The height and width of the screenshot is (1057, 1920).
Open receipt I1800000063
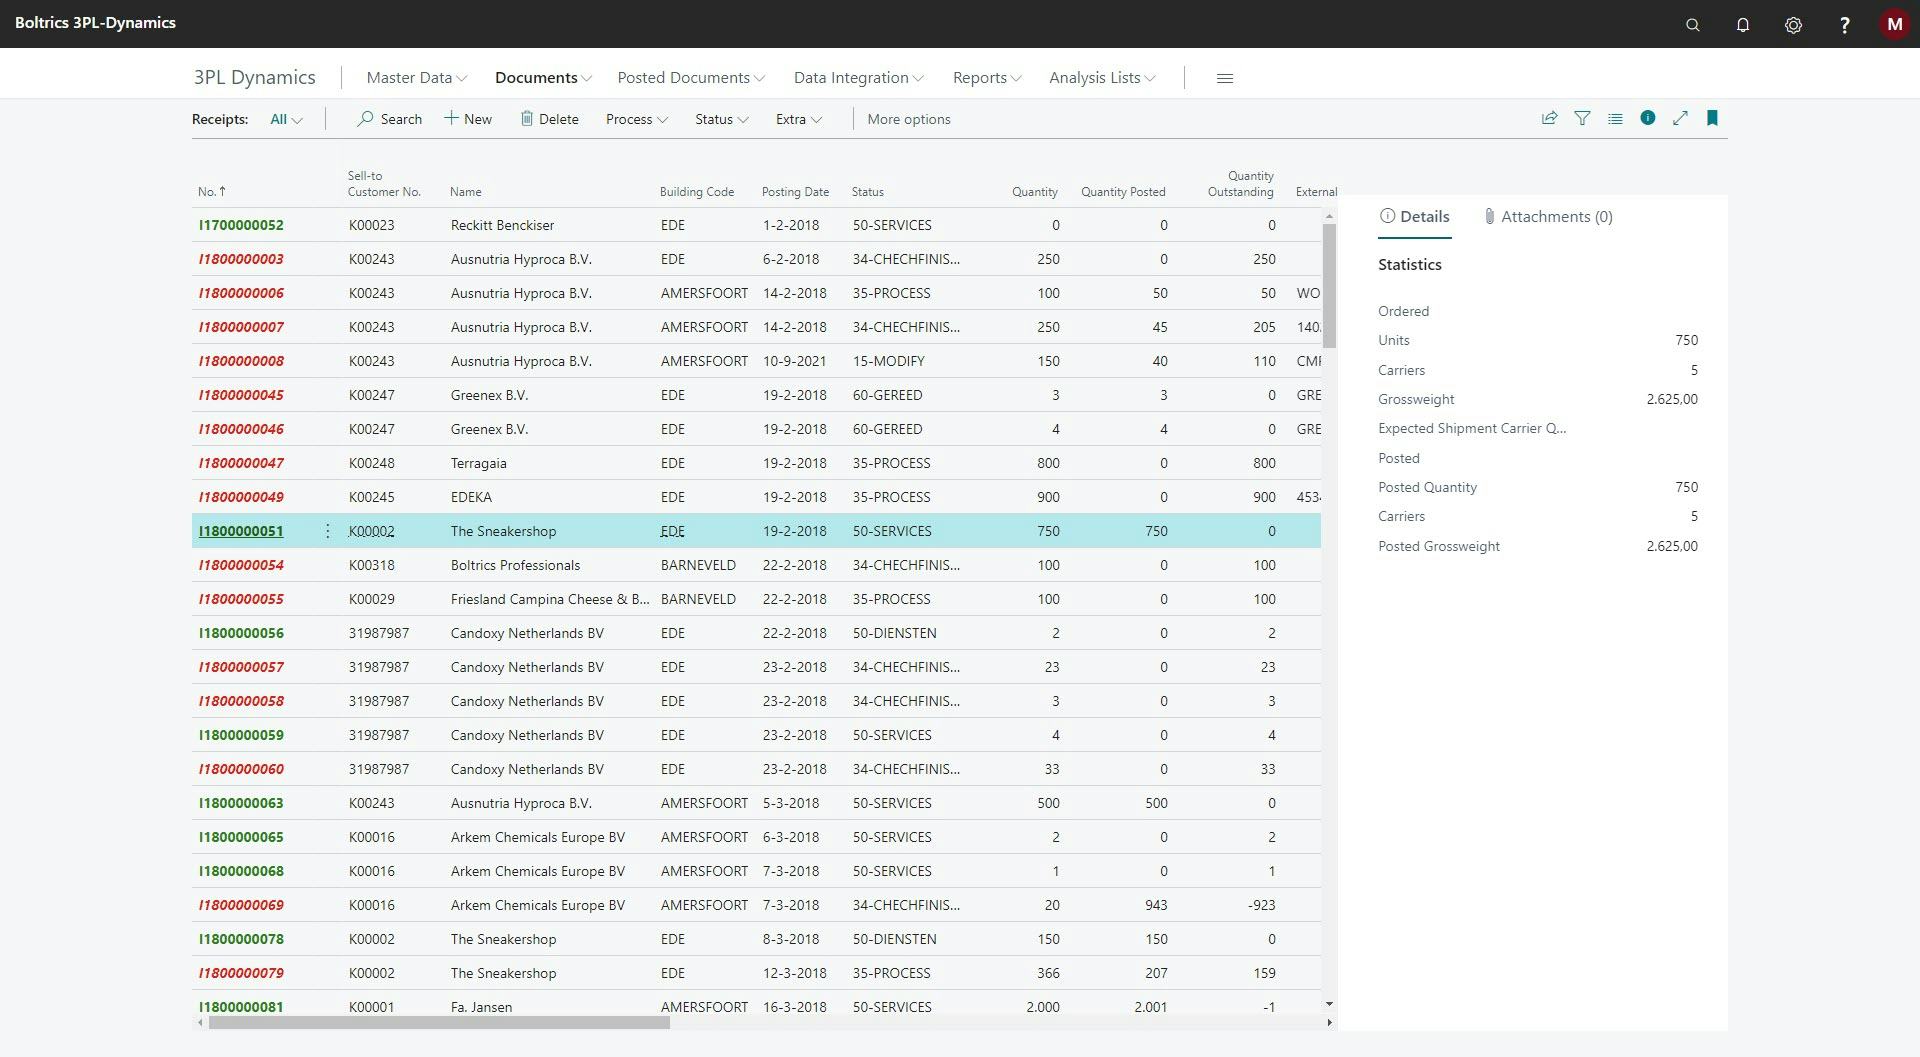241,803
